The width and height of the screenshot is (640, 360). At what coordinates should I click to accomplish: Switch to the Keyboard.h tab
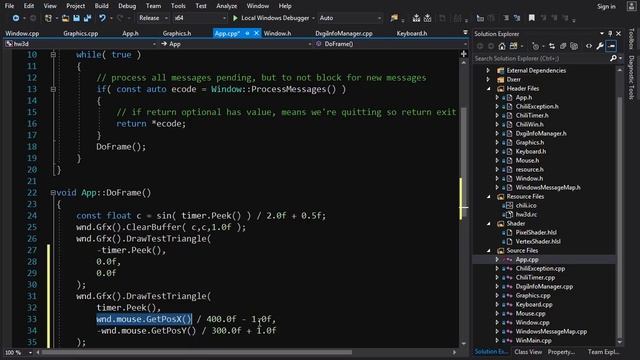click(412, 33)
